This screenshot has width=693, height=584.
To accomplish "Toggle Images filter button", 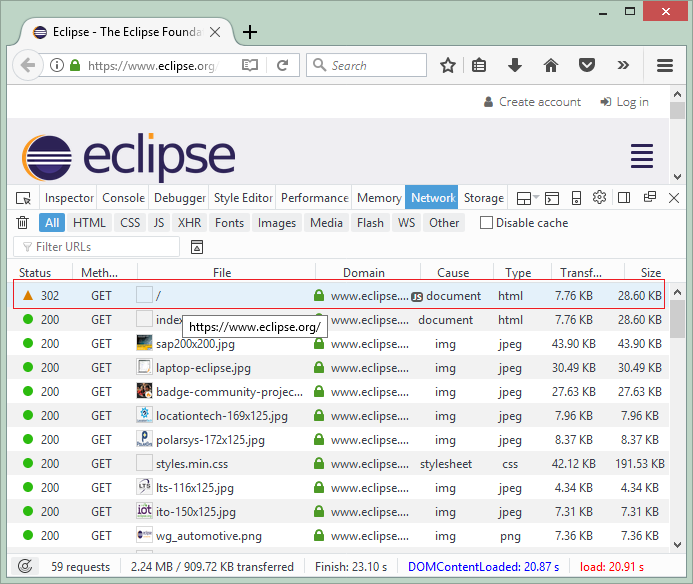I will click(x=277, y=222).
